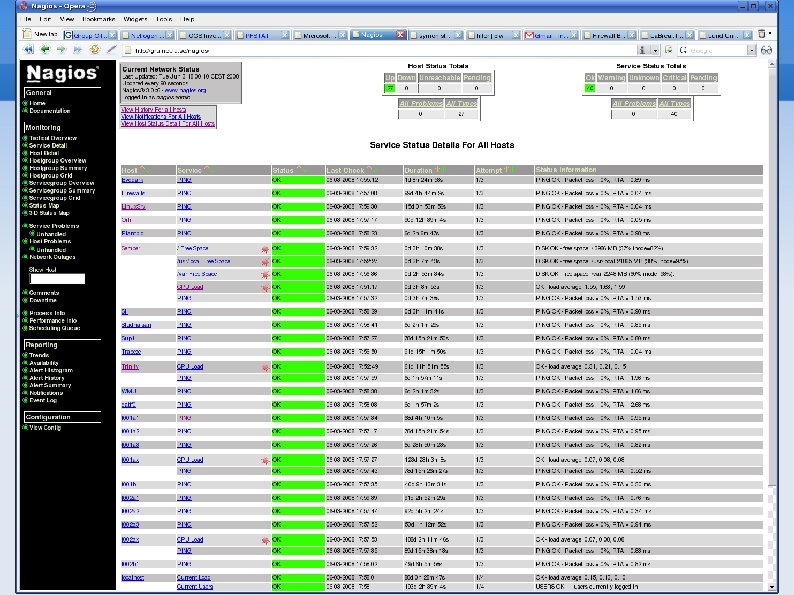The width and height of the screenshot is (794, 595).
Task: Open Documentation in the sidebar
Action: pyautogui.click(x=50, y=110)
